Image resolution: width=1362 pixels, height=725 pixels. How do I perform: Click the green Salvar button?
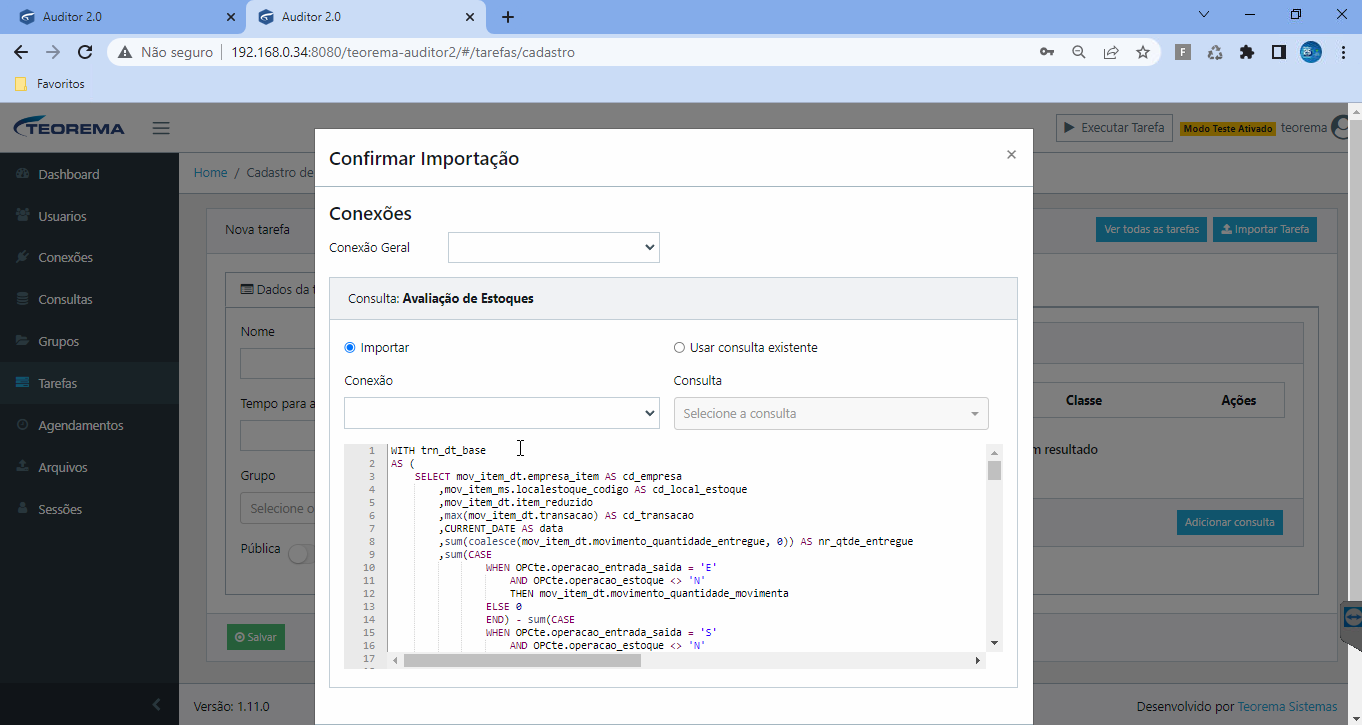coord(256,637)
